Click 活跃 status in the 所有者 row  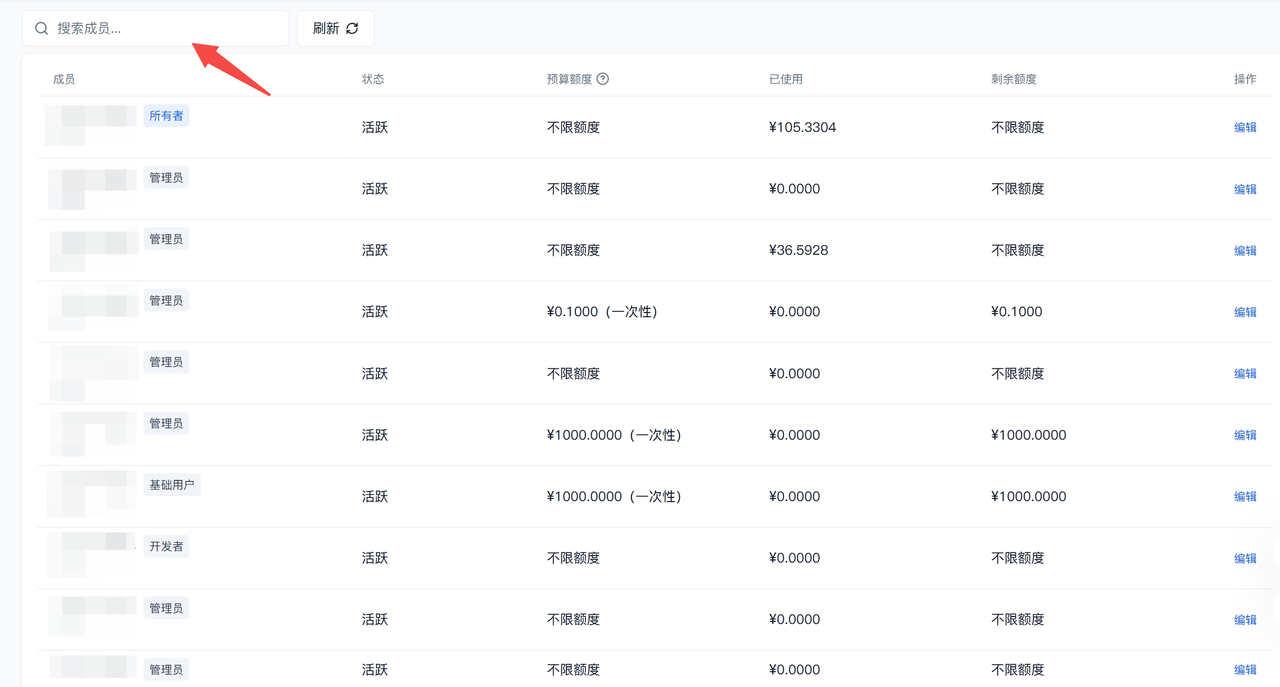click(x=375, y=127)
